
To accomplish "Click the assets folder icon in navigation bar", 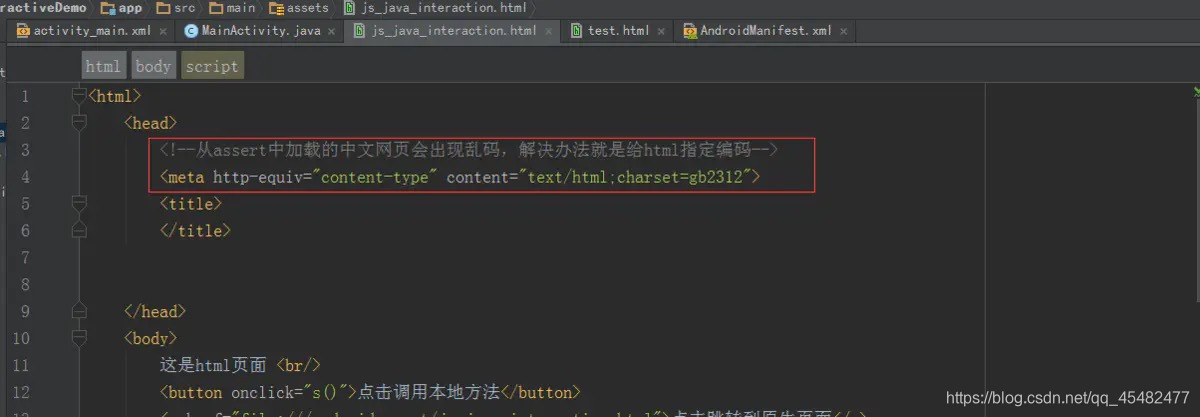I will [276, 7].
